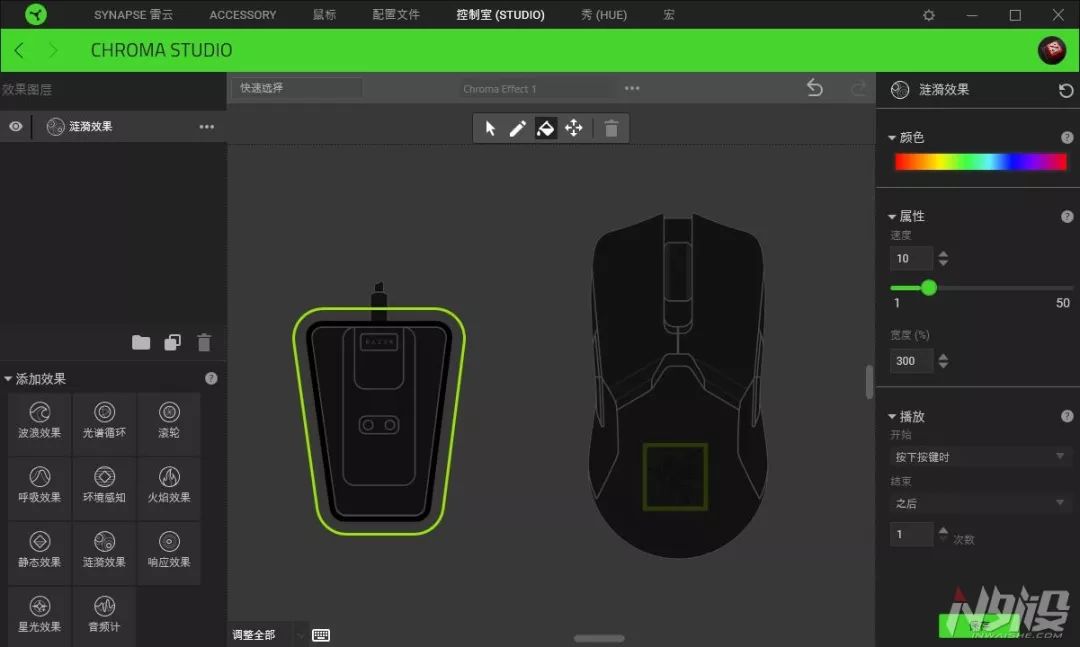This screenshot has height=647, width=1080.
Task: Open the 宏 macro tab
Action: tap(668, 14)
